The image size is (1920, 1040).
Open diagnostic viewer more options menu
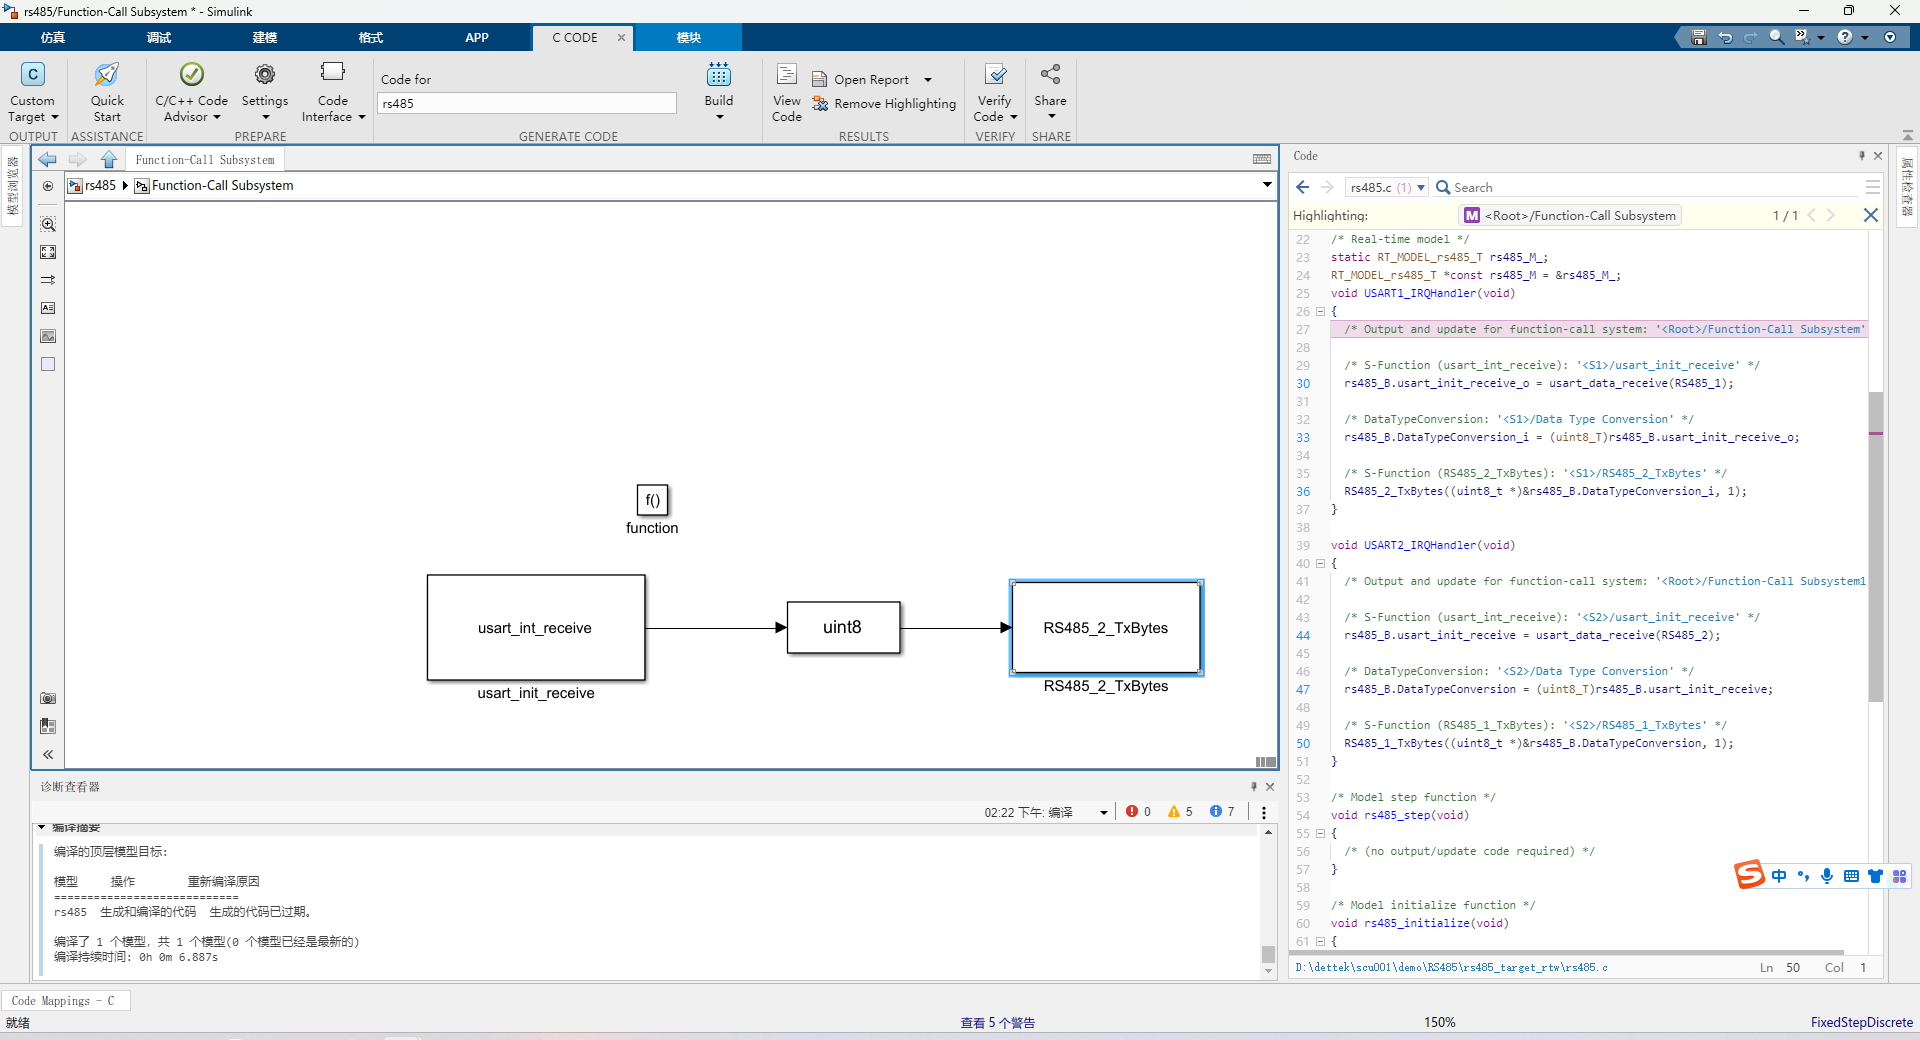coord(1264,812)
